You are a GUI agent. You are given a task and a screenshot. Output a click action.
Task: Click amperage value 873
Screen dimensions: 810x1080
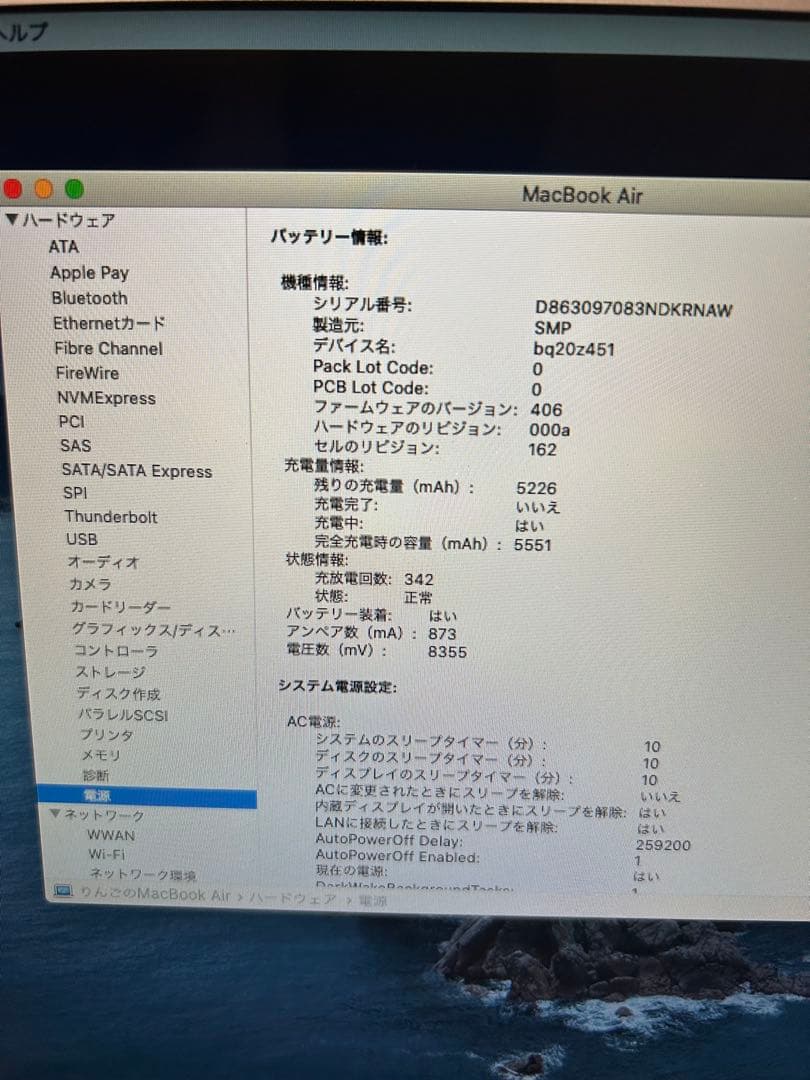[442, 634]
